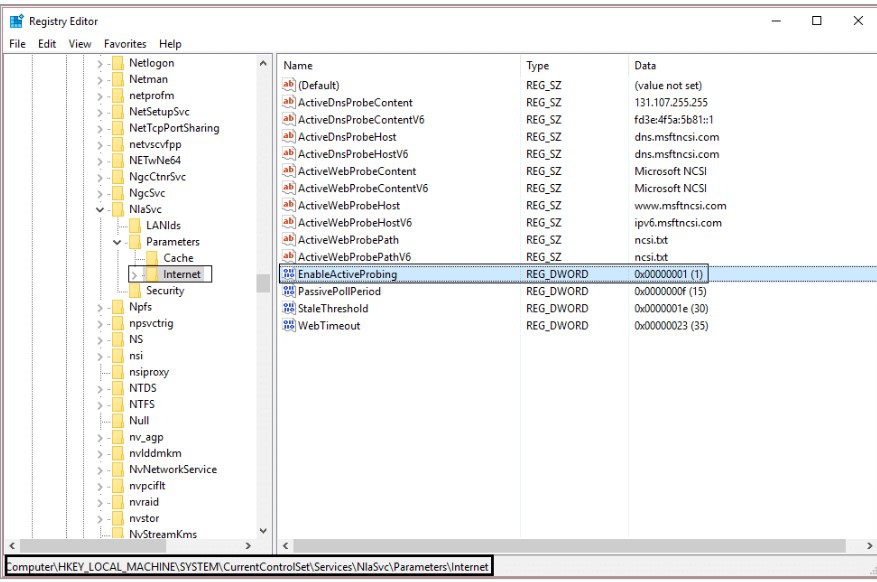Collapse the NlaSvc tree node
The height and width of the screenshot is (582, 877).
[100, 210]
